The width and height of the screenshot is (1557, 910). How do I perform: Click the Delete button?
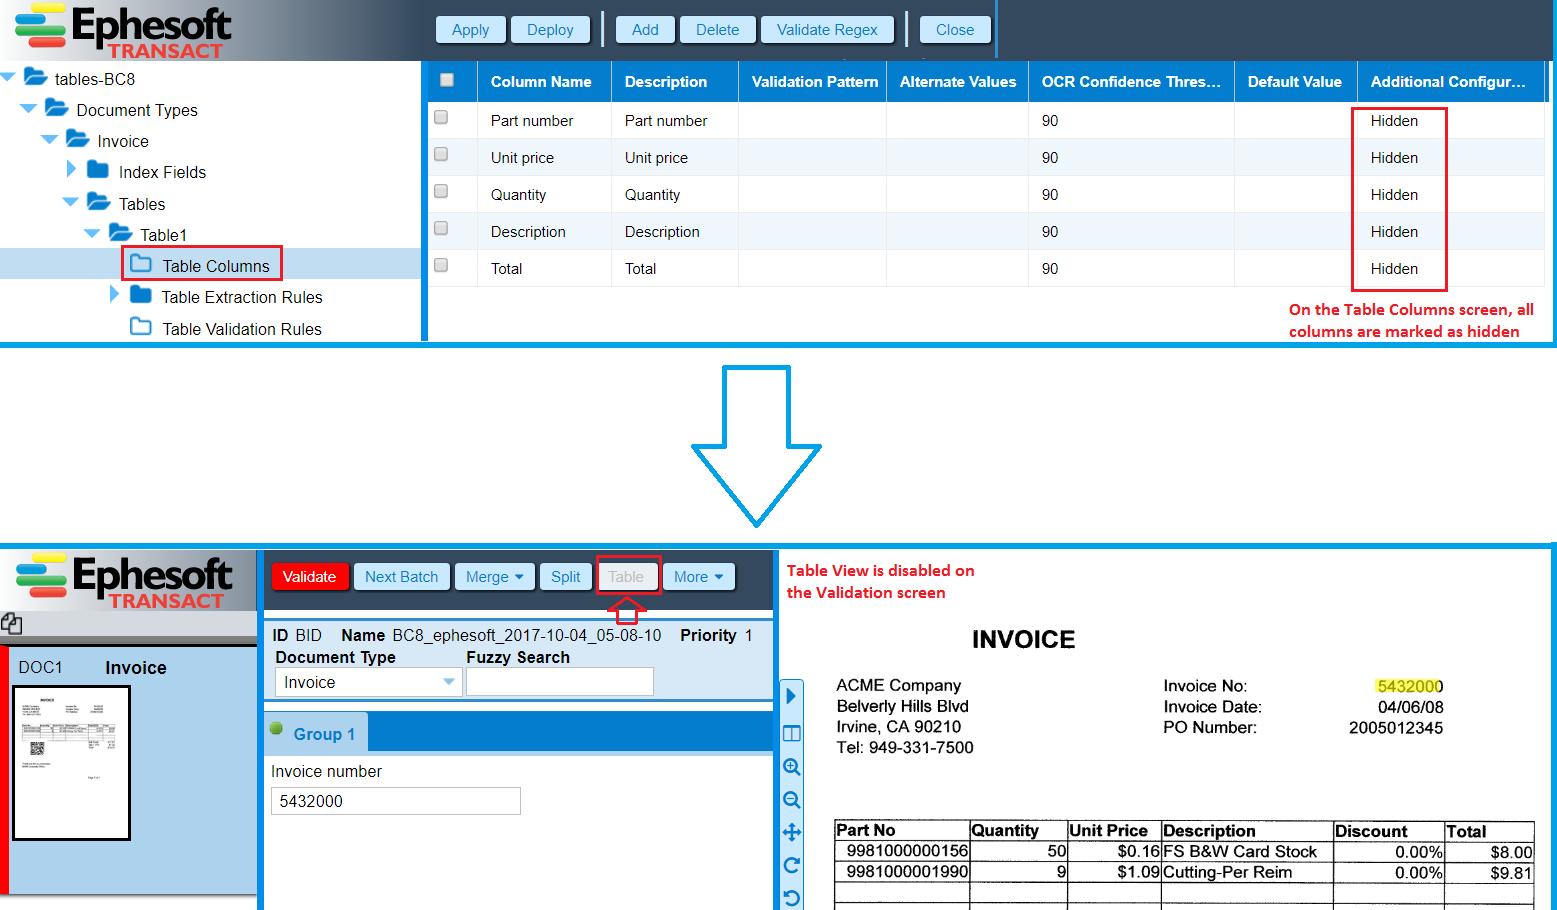pos(717,30)
